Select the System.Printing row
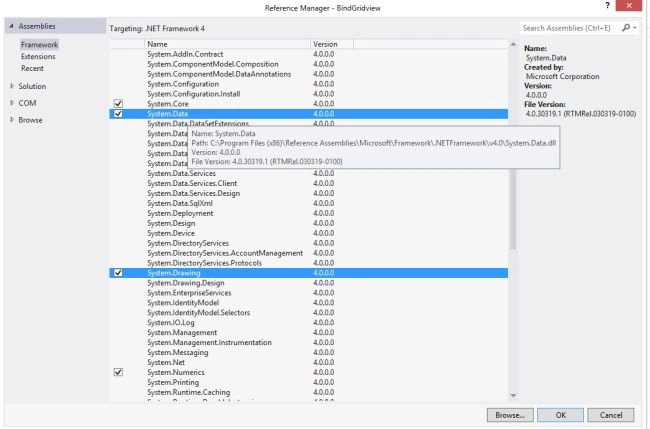This screenshot has height=429, width=650. click(x=308, y=382)
